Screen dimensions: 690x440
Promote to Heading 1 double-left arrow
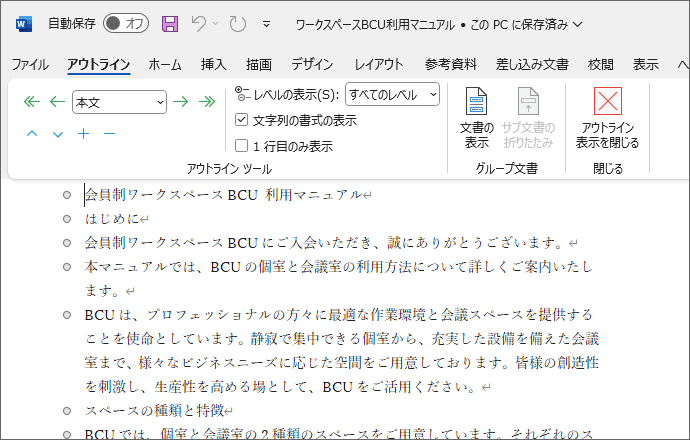click(x=32, y=102)
